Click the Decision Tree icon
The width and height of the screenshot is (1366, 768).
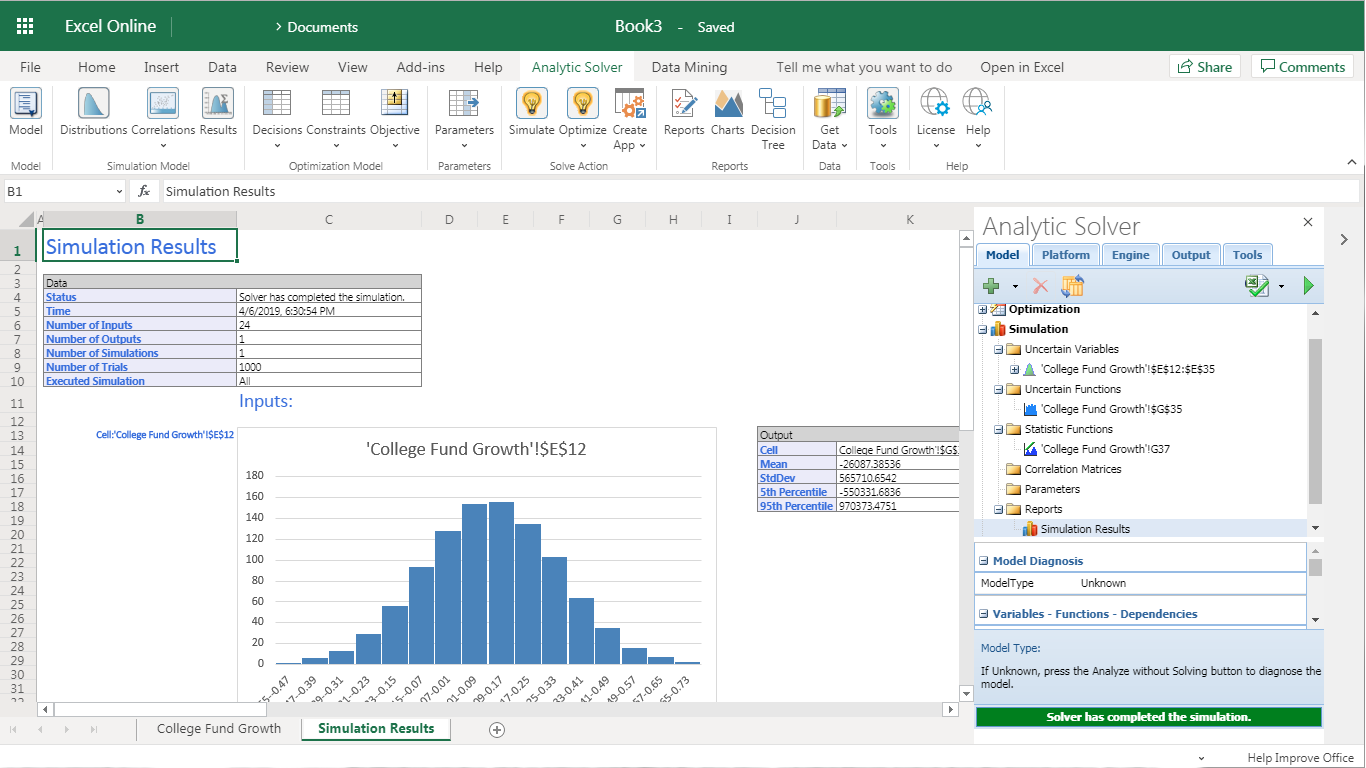coord(772,104)
